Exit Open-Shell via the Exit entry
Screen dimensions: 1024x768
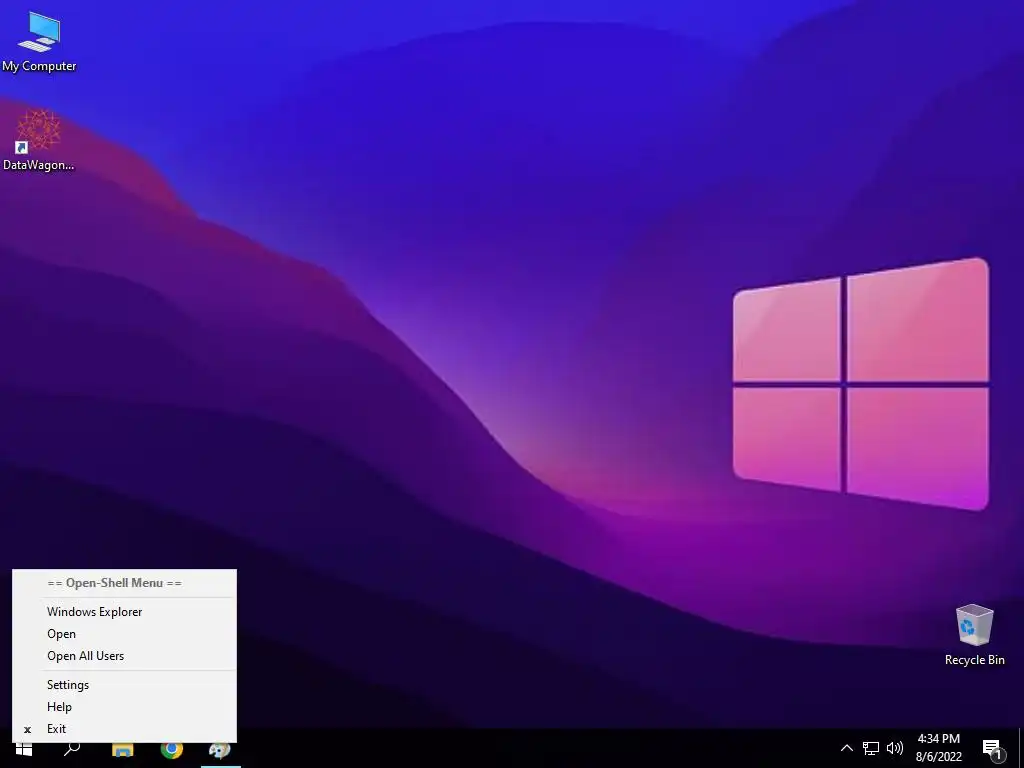tap(124, 729)
